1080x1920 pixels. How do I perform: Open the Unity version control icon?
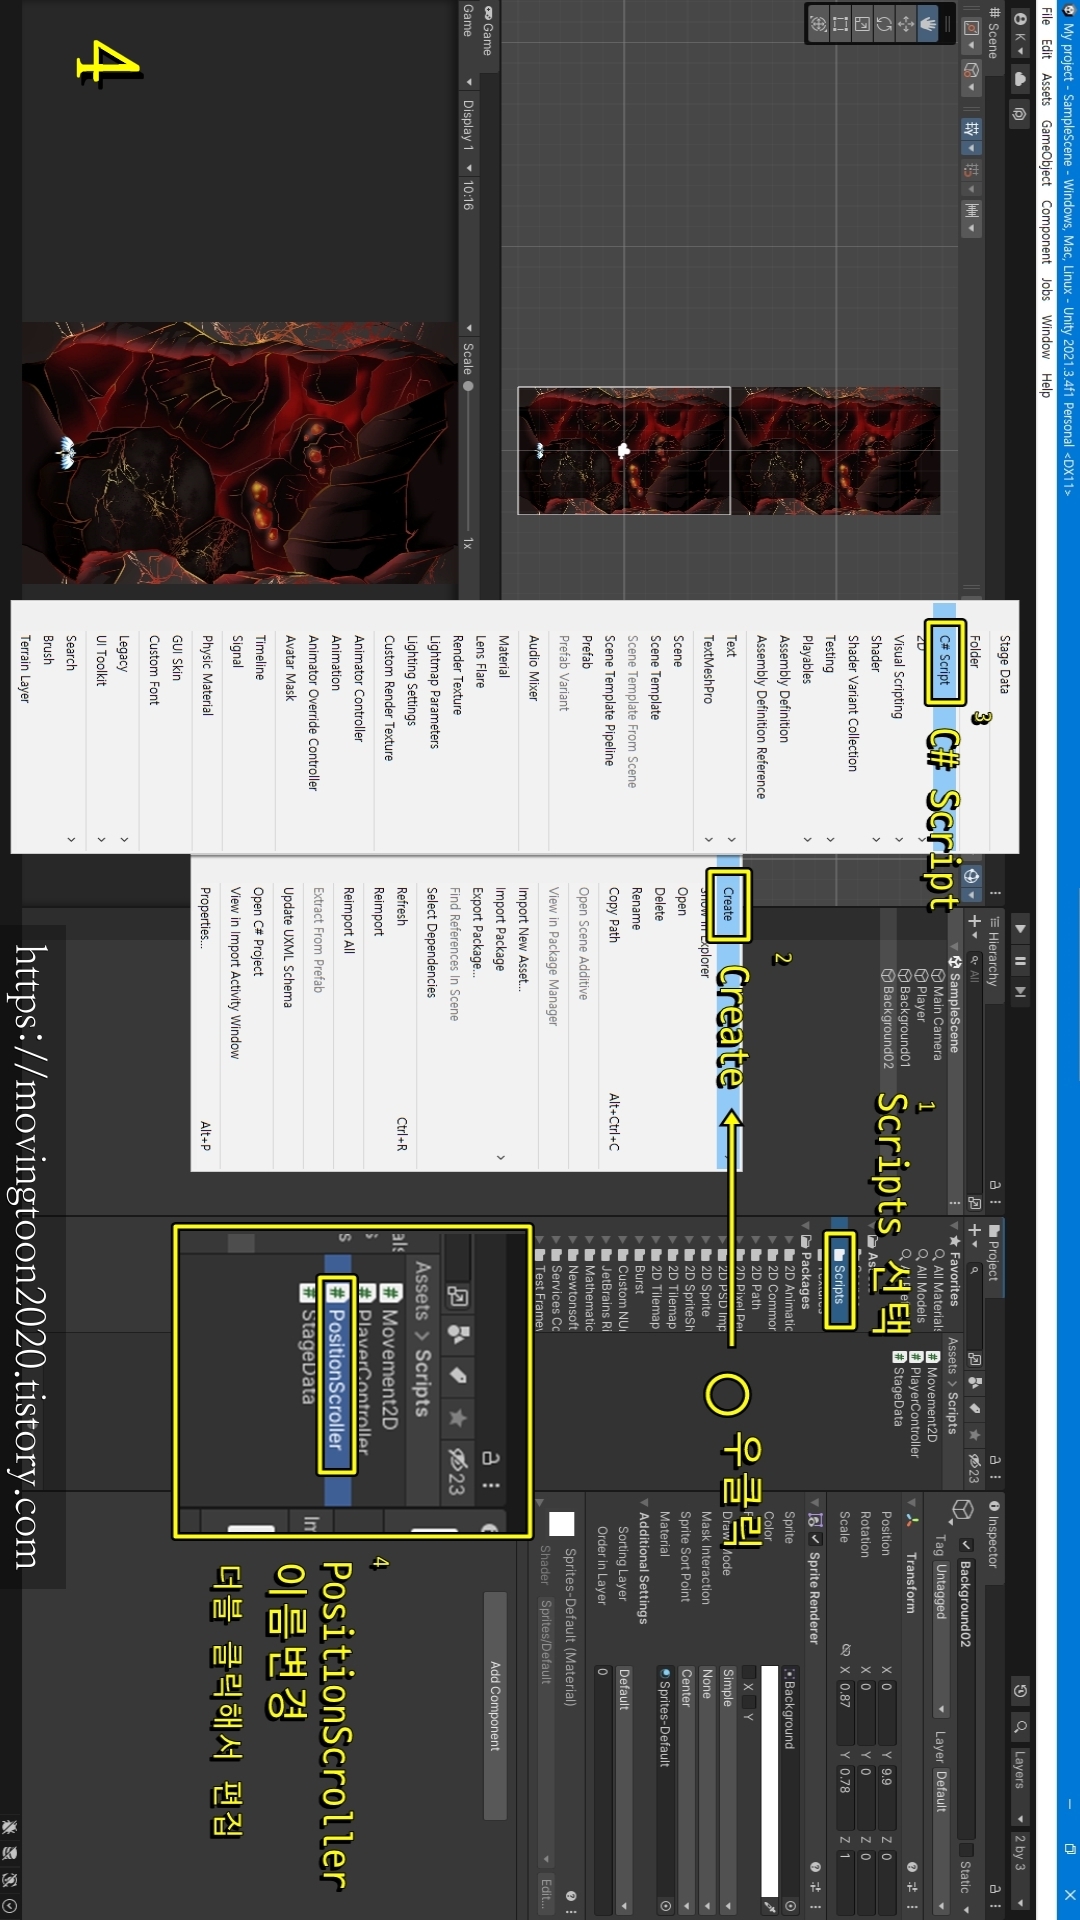pyautogui.click(x=1020, y=114)
